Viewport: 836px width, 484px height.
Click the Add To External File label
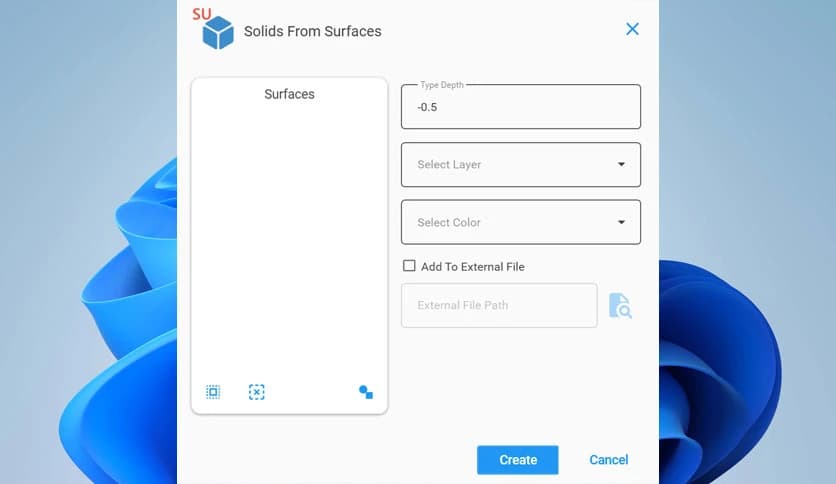pyautogui.click(x=472, y=267)
